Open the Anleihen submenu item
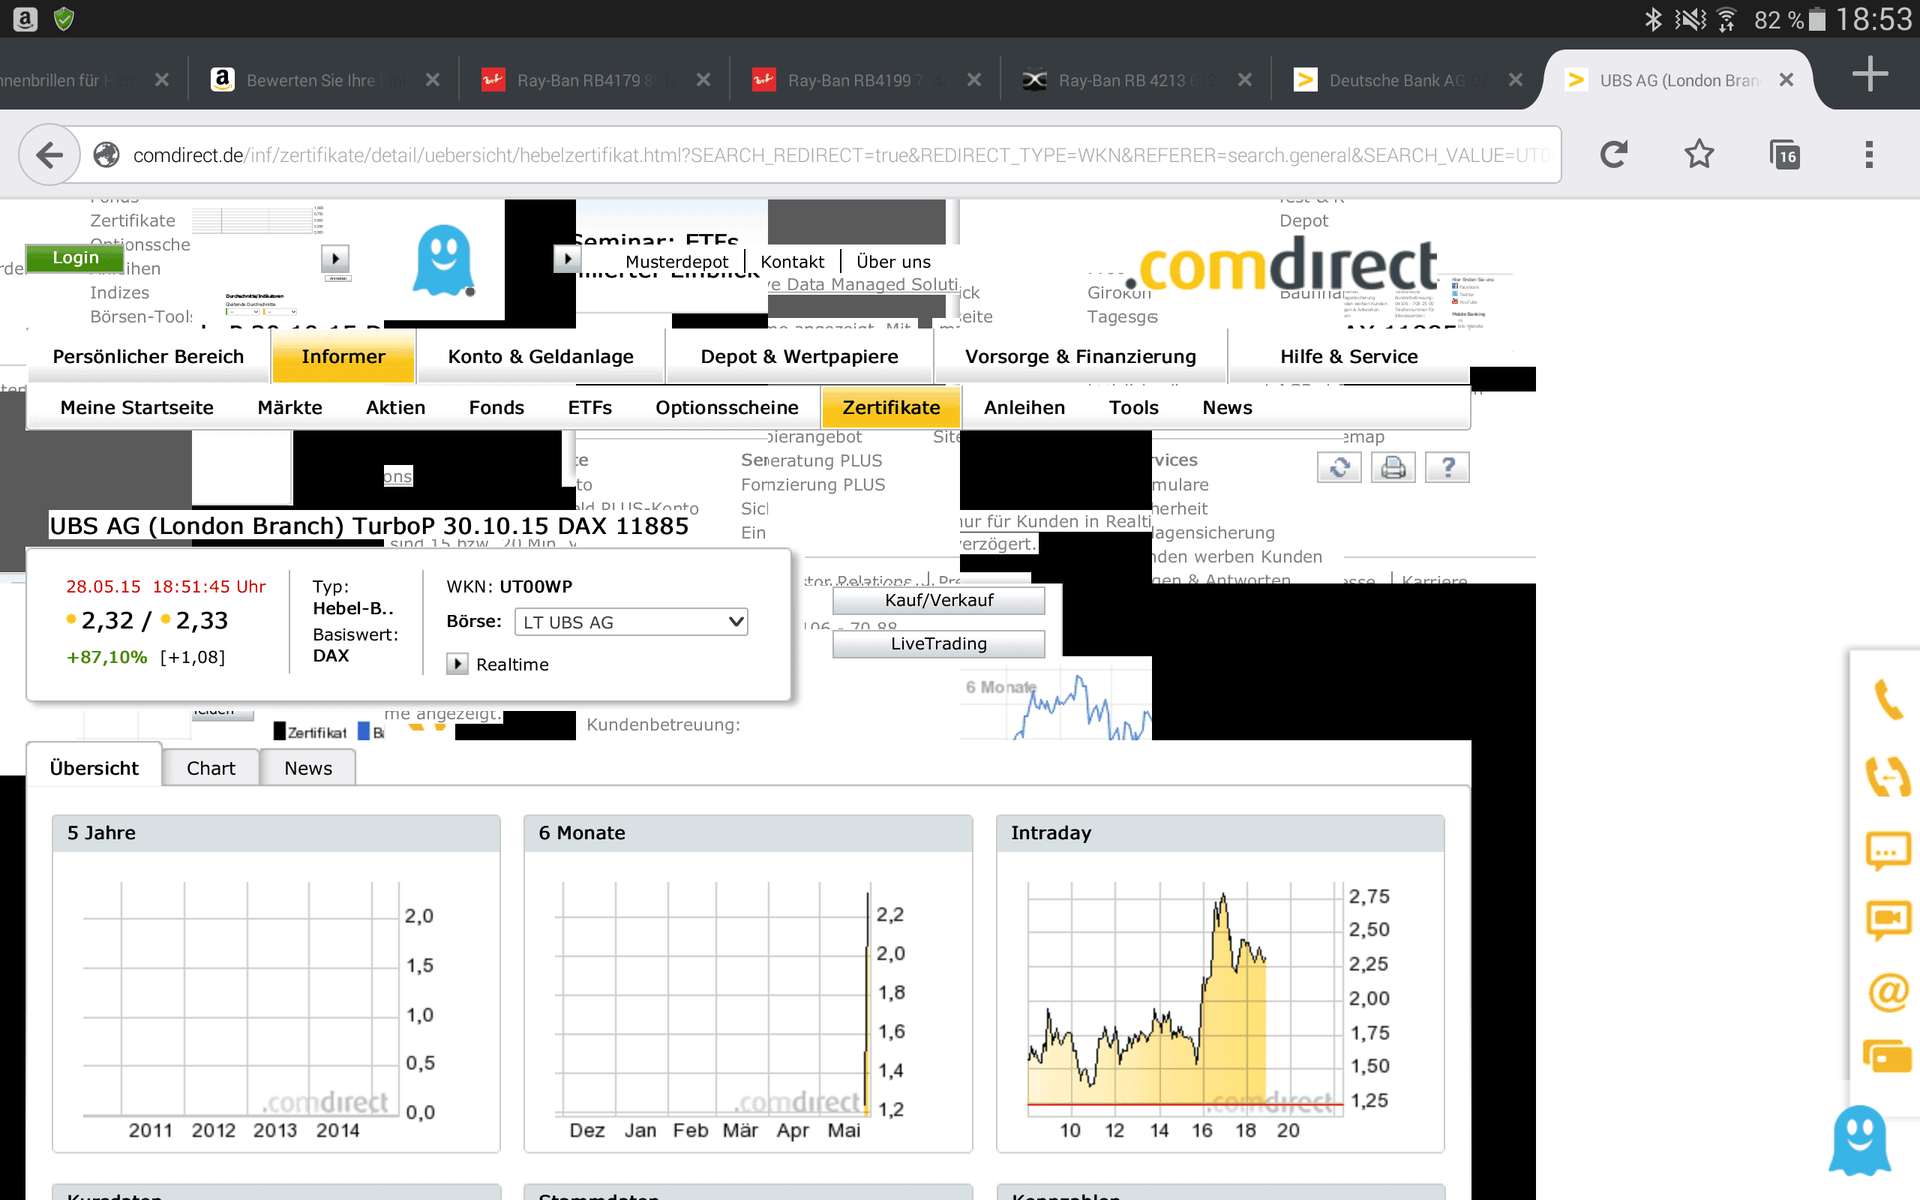1920x1200 pixels. pyautogui.click(x=1024, y=408)
